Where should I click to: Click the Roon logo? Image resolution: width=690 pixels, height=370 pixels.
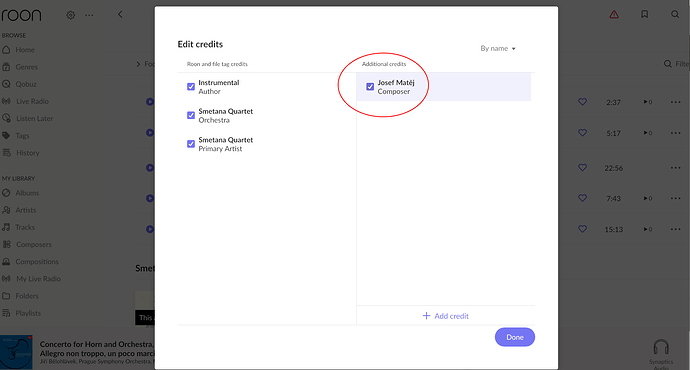pos(21,15)
